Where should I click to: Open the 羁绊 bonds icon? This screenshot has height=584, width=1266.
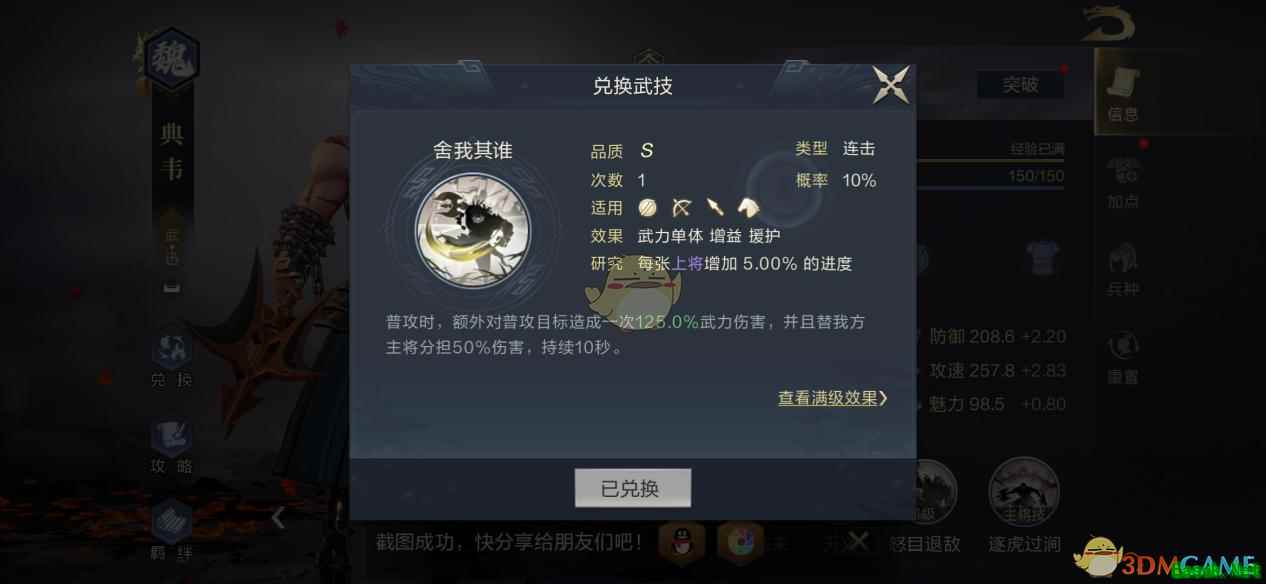pos(171,530)
